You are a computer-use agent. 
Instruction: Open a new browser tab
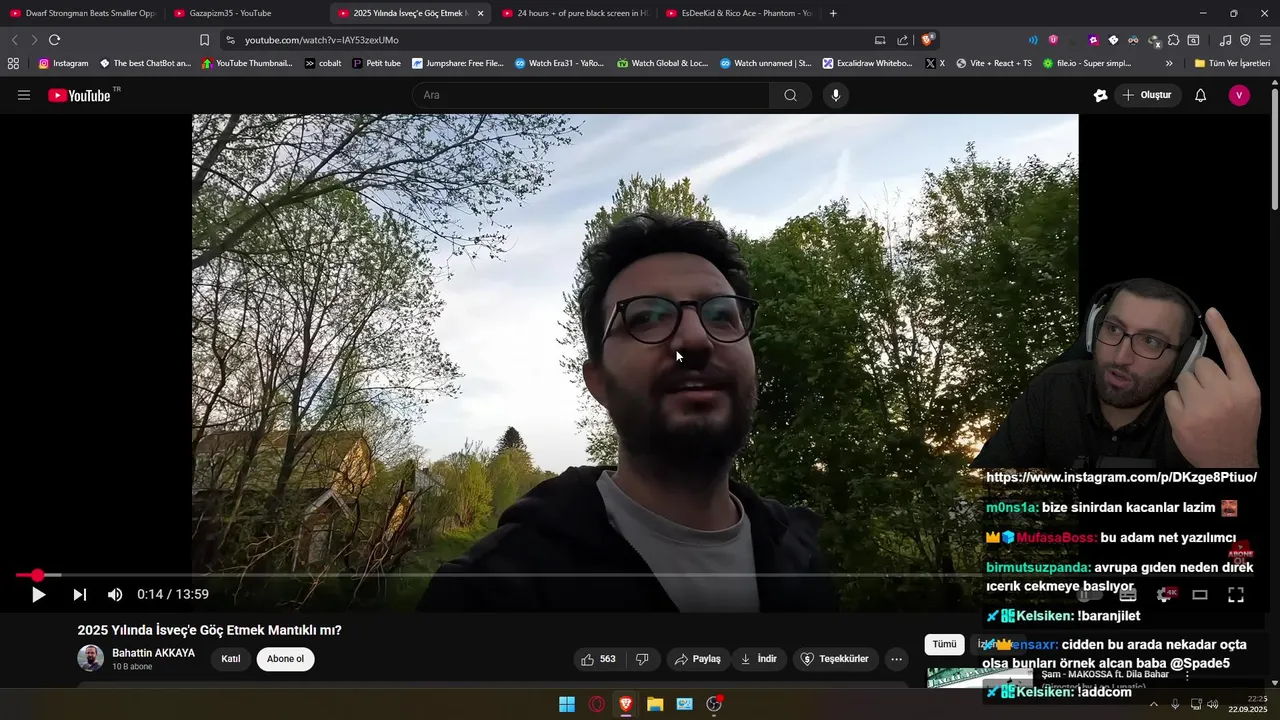pos(833,13)
